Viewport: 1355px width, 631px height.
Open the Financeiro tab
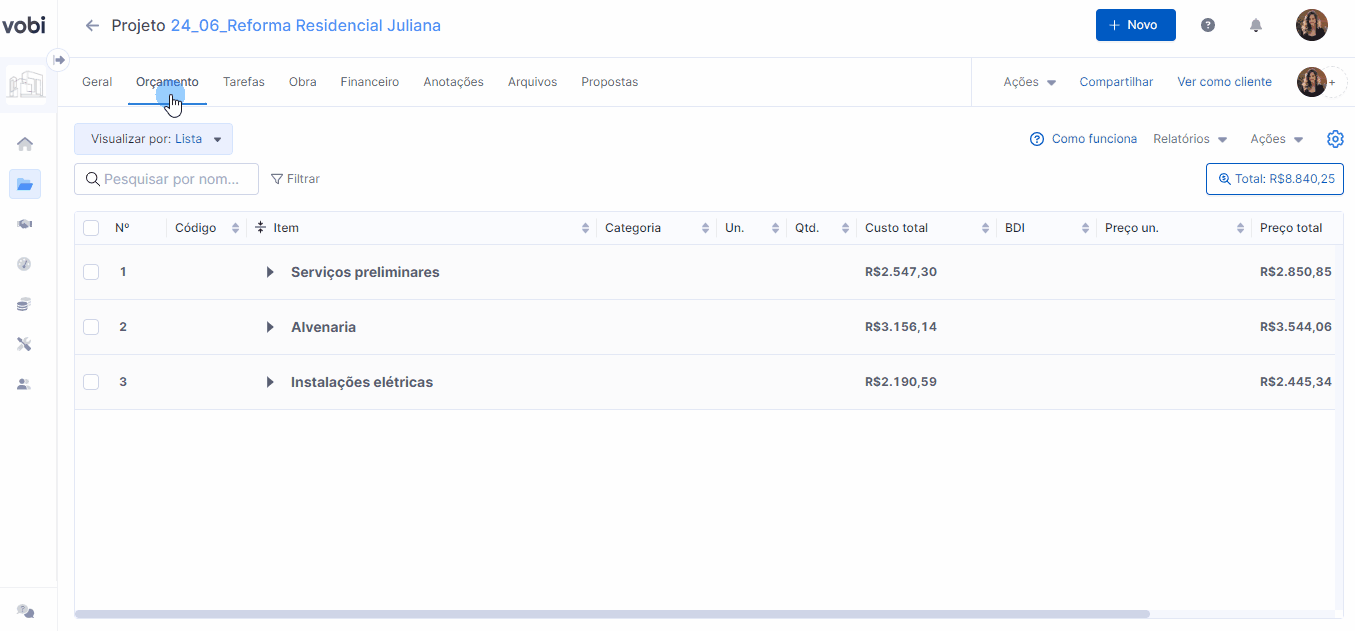pos(370,82)
